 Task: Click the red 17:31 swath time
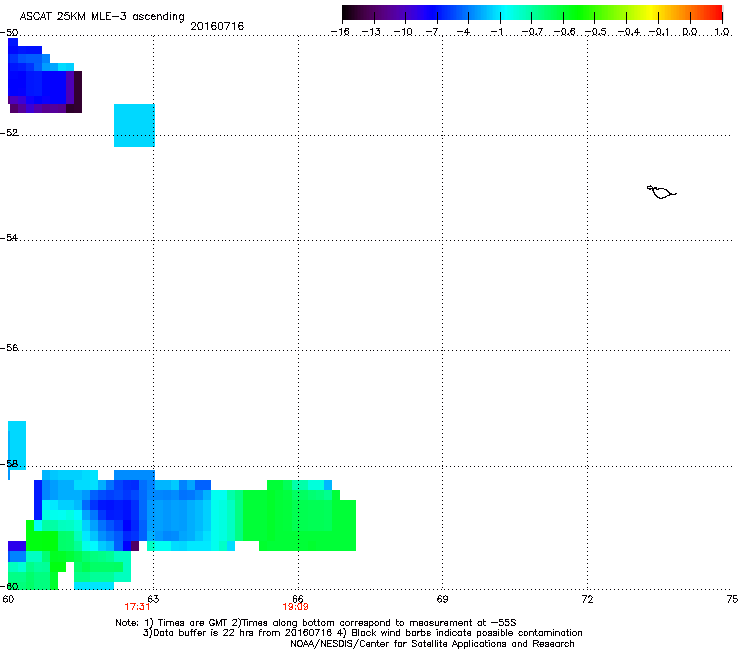pos(137,607)
